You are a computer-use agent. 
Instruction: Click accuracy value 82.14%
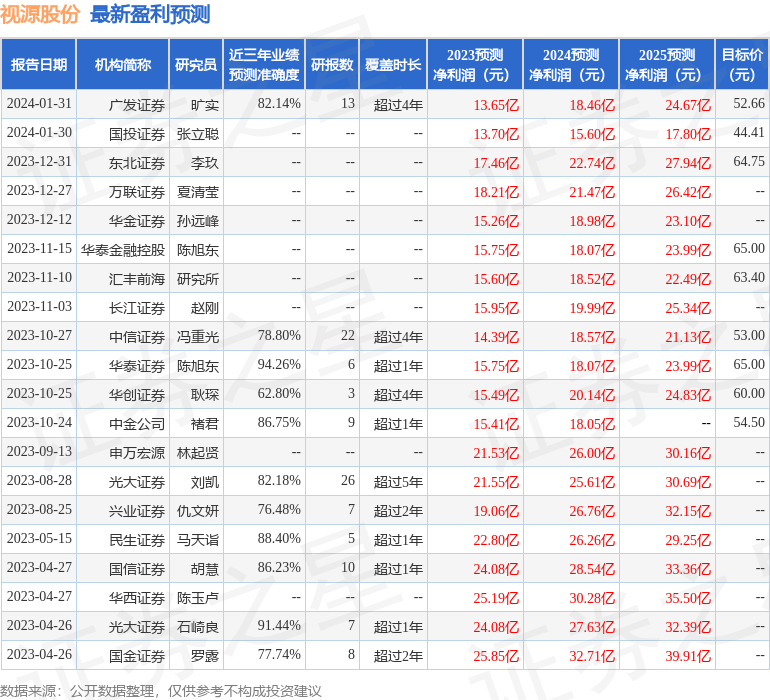tap(279, 104)
